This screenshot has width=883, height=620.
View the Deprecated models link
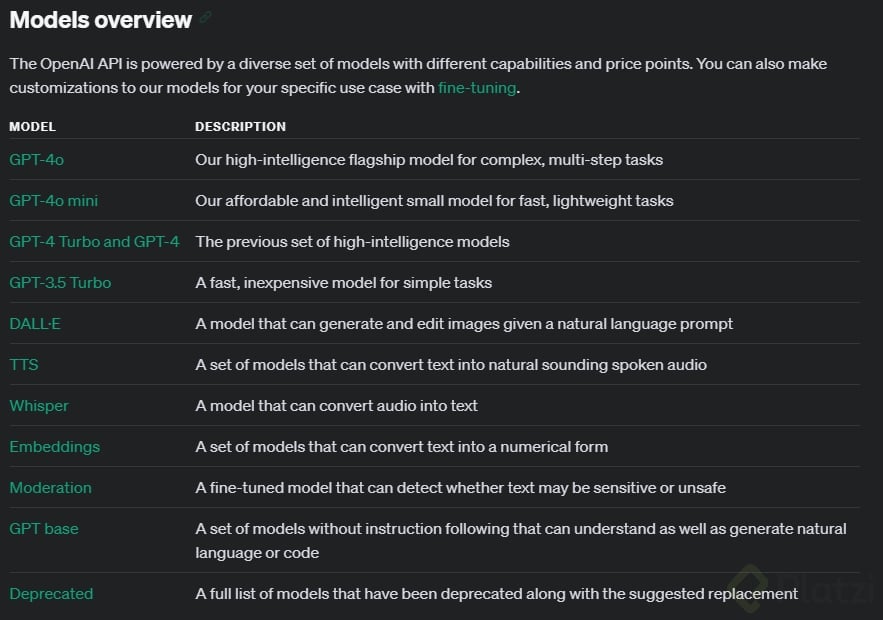pyautogui.click(x=51, y=594)
